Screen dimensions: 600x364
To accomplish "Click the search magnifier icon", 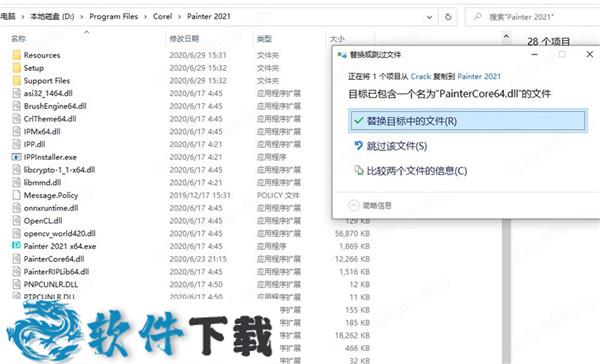I will click(478, 17).
